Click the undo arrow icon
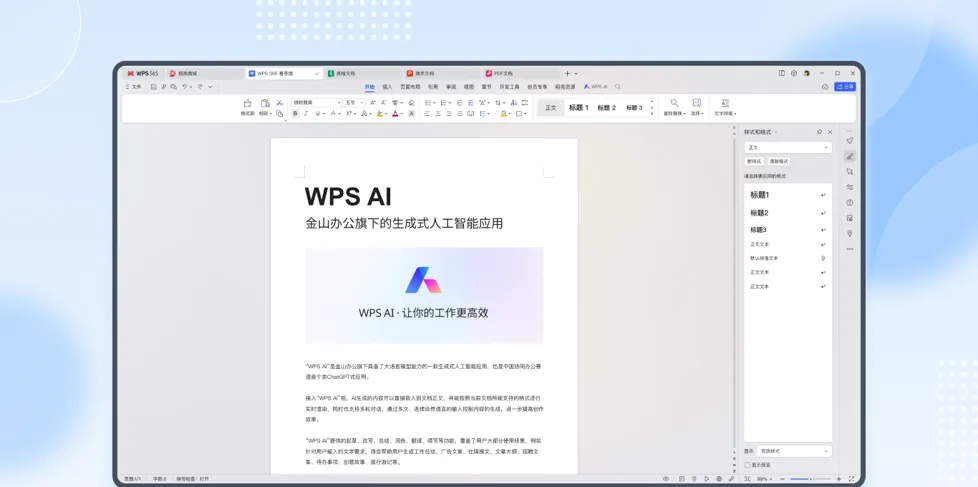Screen dimensions: 978x487 pyautogui.click(x=185, y=87)
